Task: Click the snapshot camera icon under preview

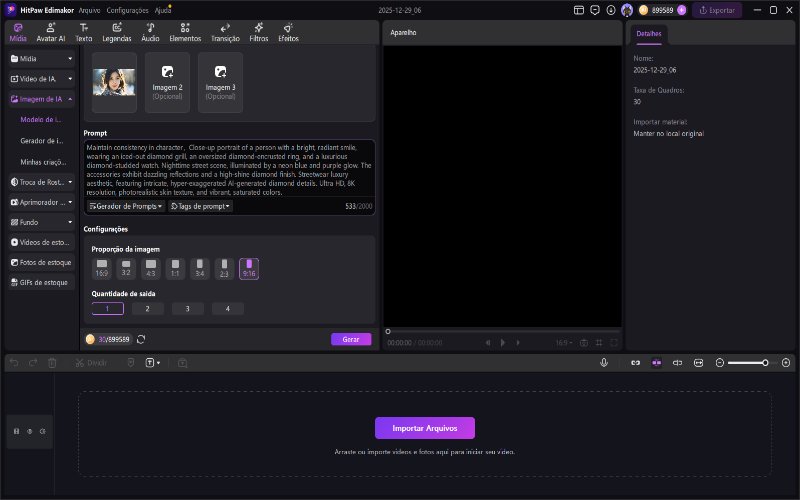Action: click(584, 343)
